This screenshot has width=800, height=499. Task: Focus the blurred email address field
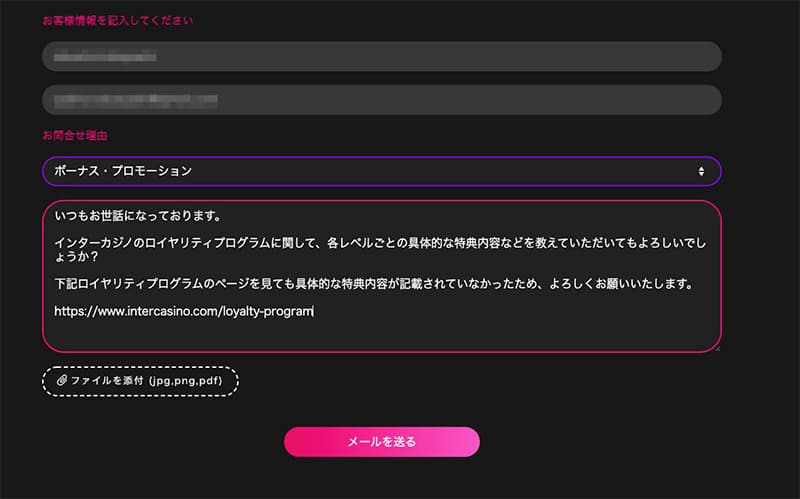pos(382,99)
